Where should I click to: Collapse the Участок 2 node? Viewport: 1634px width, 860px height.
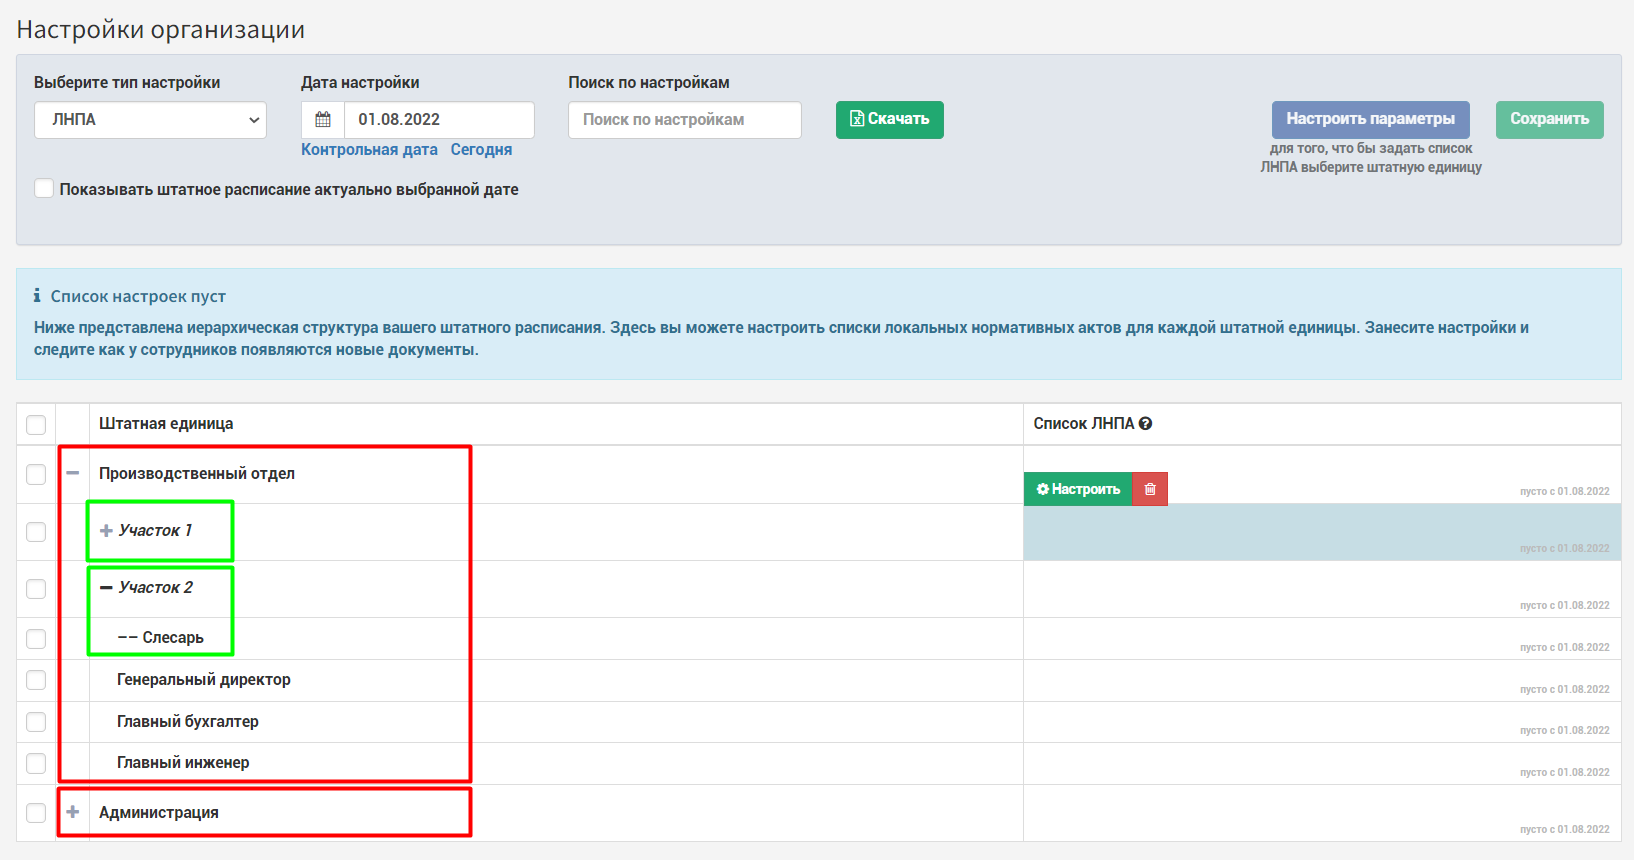coord(106,588)
